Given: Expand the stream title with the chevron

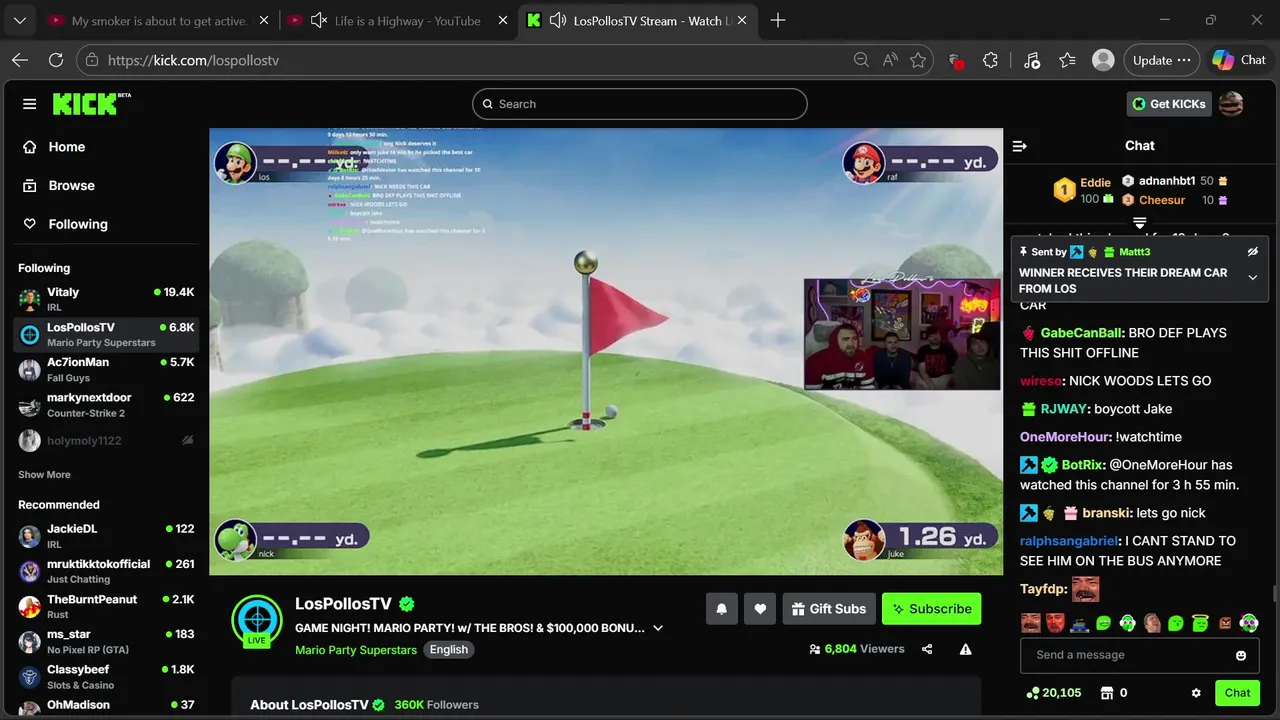Looking at the screenshot, I should 658,628.
